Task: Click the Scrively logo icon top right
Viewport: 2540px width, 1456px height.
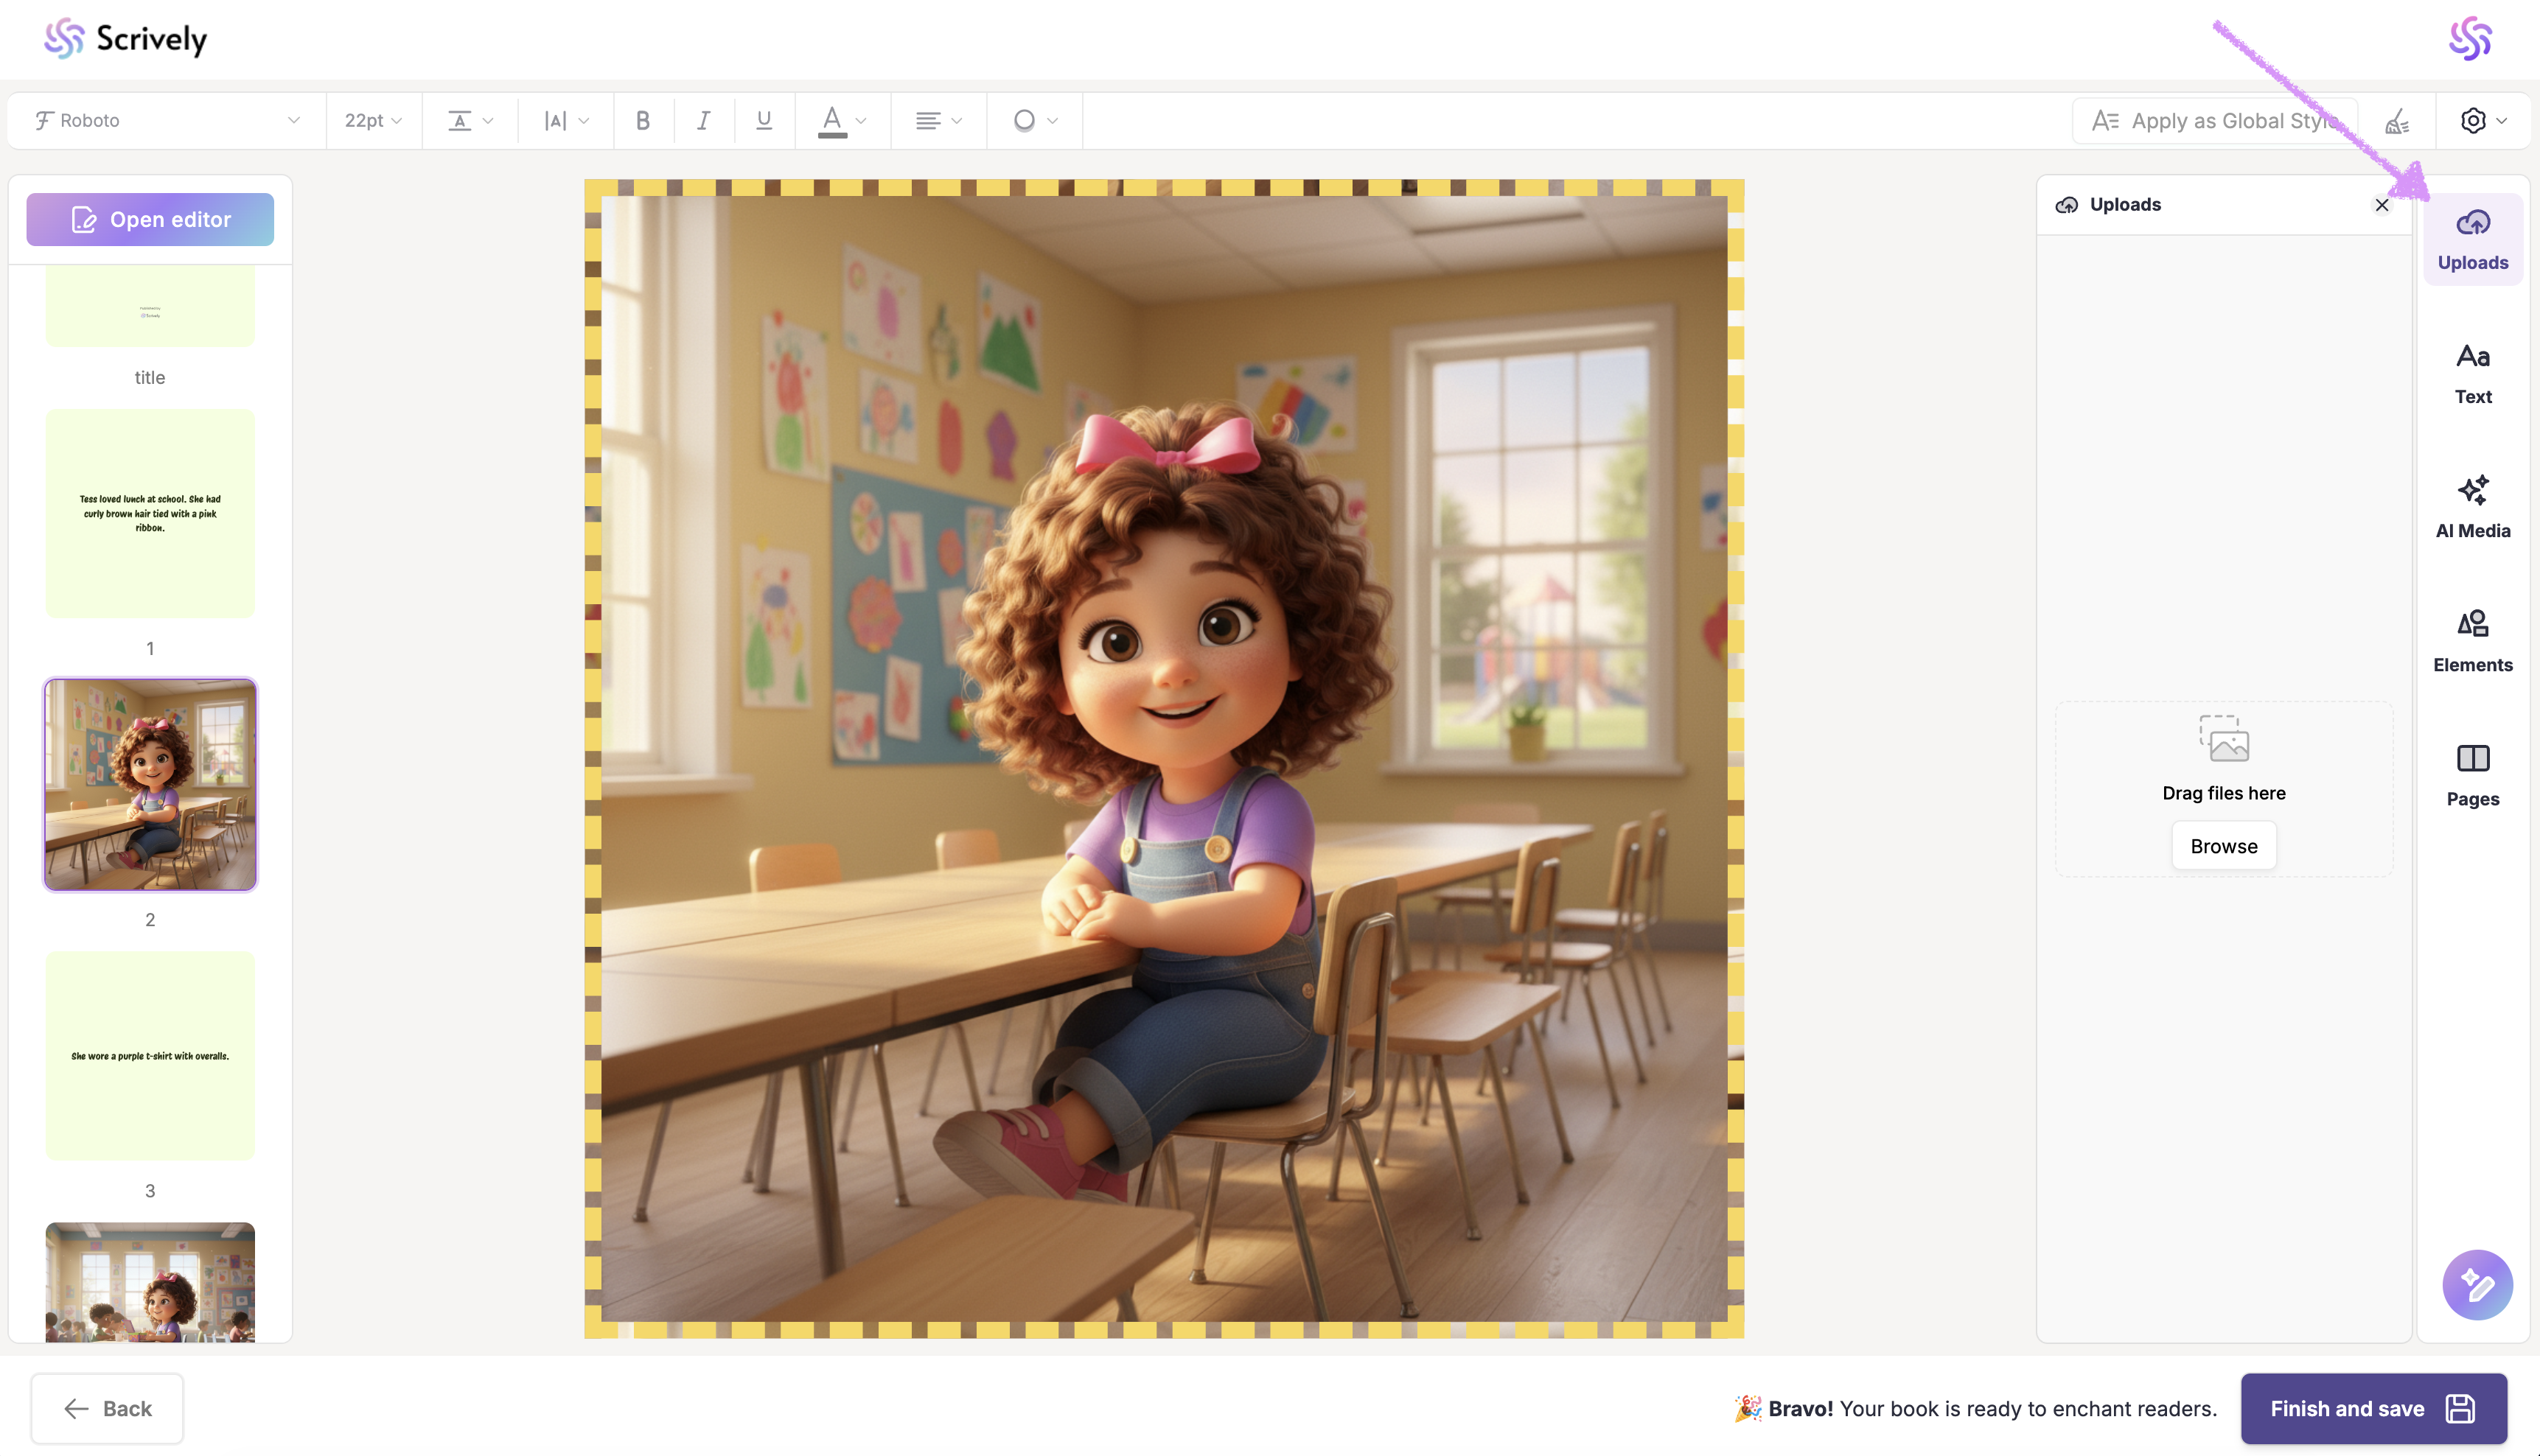Action: click(x=2469, y=39)
